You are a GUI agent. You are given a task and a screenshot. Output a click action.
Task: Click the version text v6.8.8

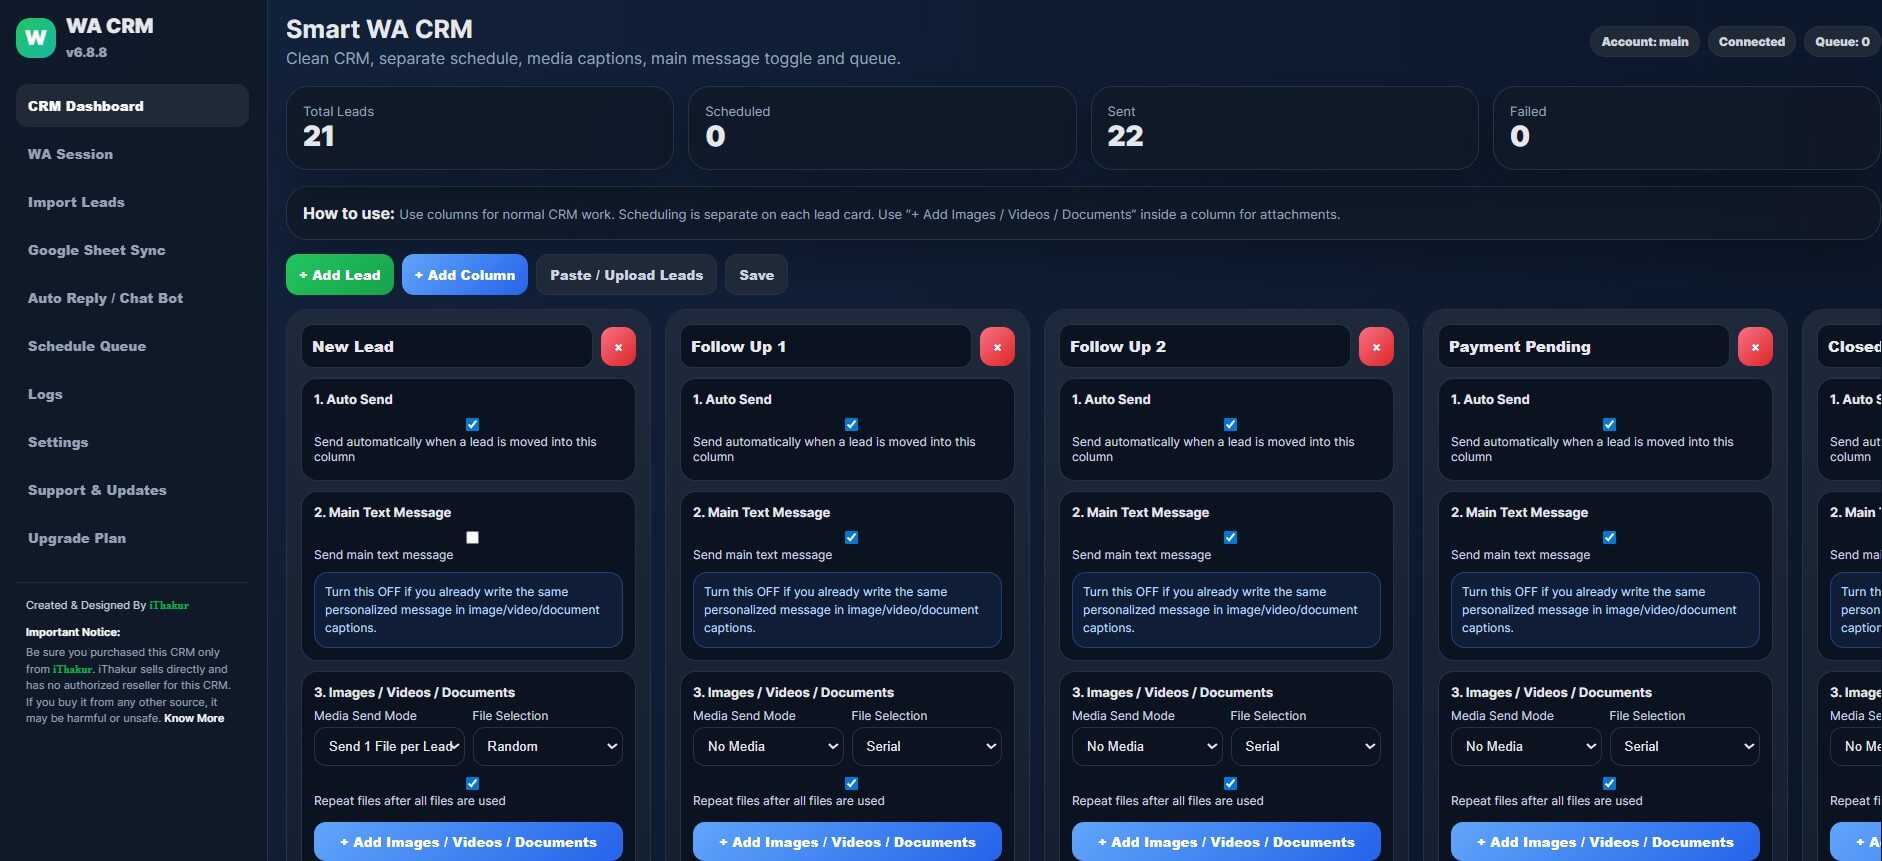click(87, 52)
